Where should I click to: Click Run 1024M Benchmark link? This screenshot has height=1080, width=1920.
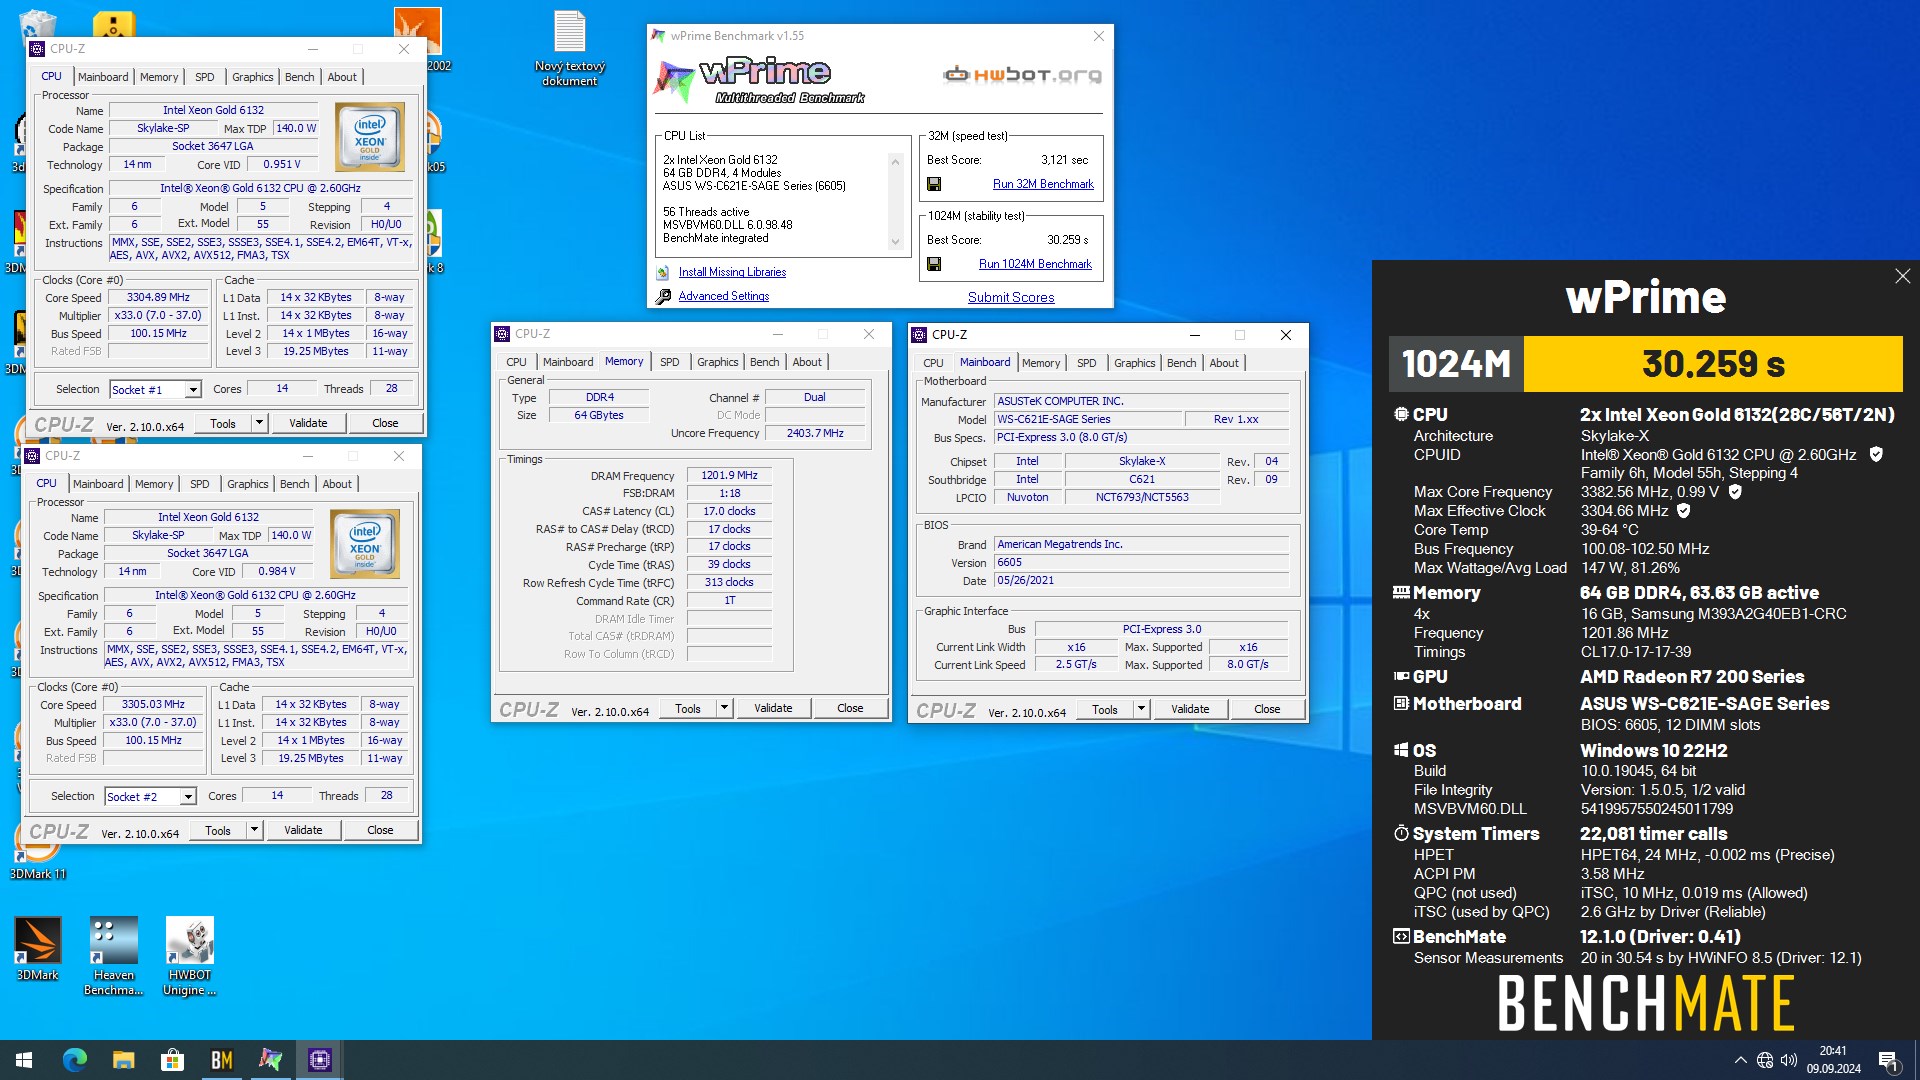(1035, 264)
